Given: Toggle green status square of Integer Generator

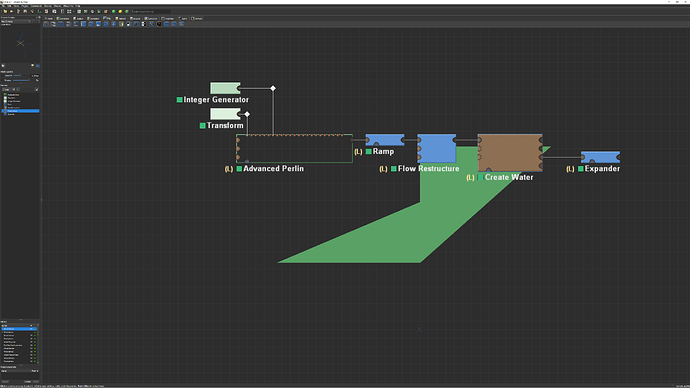Looking at the screenshot, I should point(180,100).
